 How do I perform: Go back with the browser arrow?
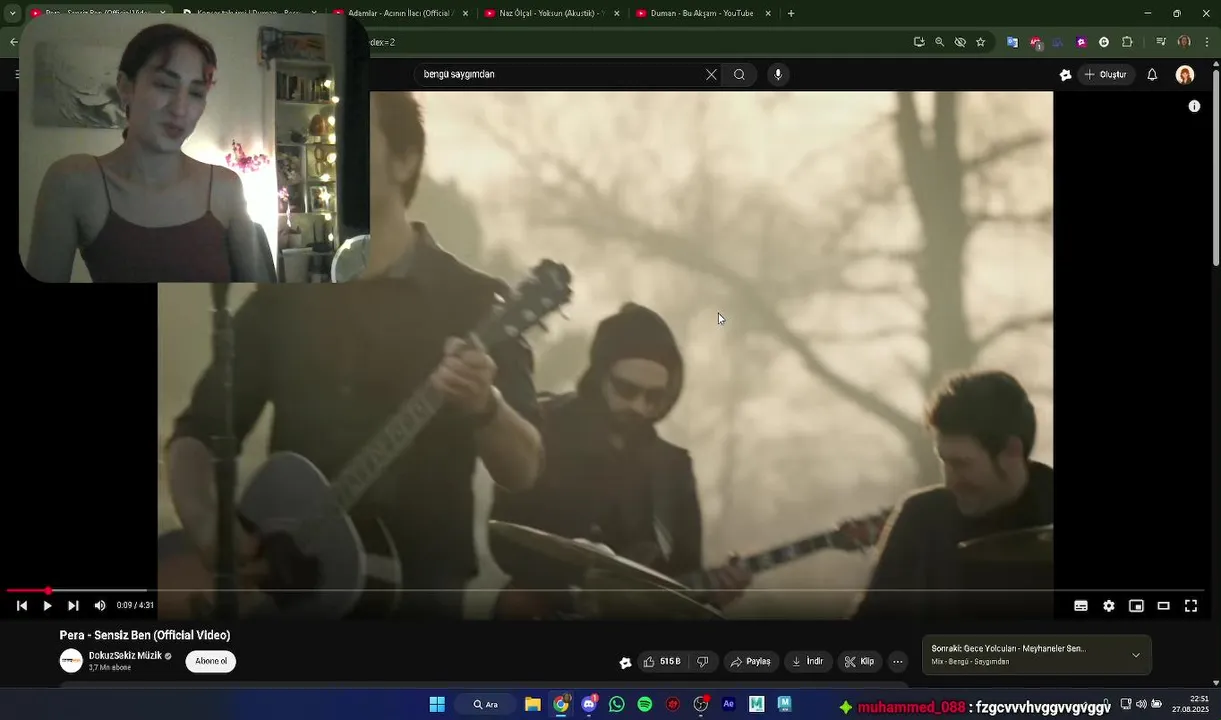(13, 42)
